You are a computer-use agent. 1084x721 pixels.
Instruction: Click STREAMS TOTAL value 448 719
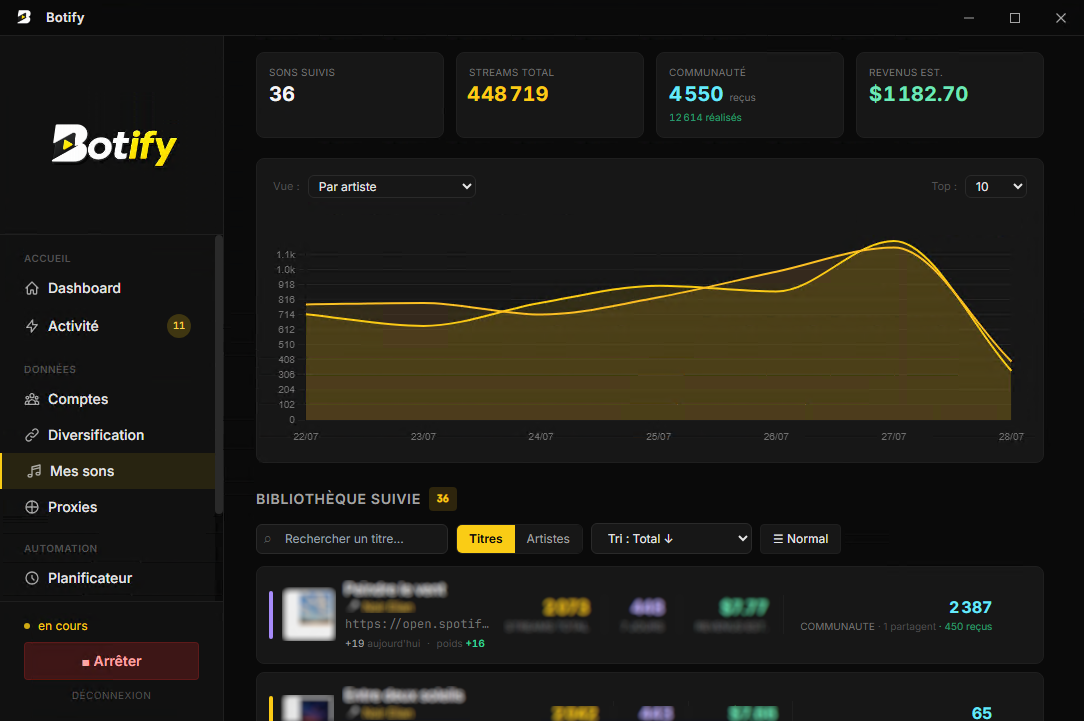pyautogui.click(x=508, y=93)
